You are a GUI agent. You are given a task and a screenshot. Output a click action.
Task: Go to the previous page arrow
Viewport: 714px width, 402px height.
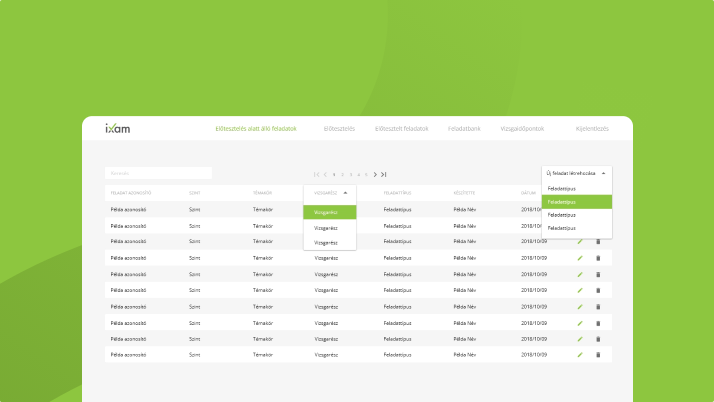(325, 174)
